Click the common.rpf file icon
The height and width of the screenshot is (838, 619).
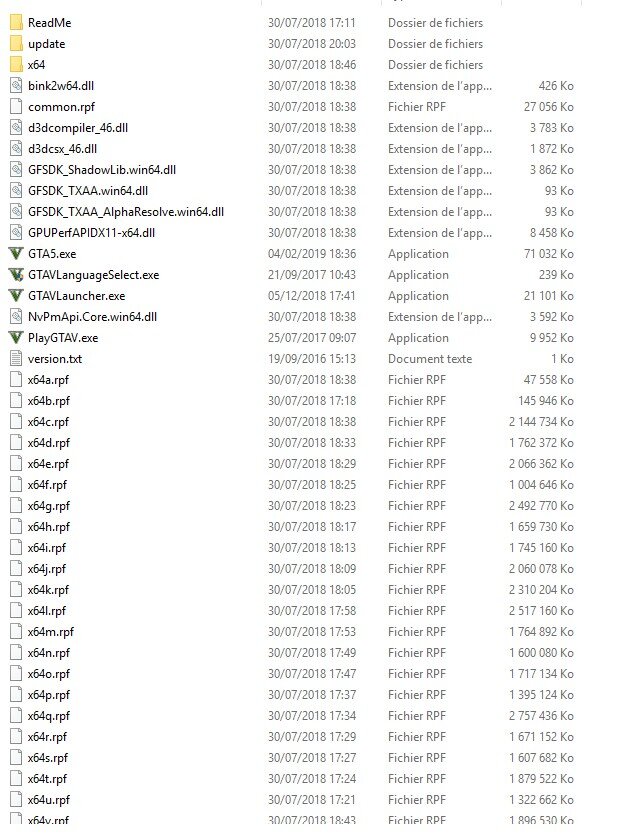click(x=17, y=107)
